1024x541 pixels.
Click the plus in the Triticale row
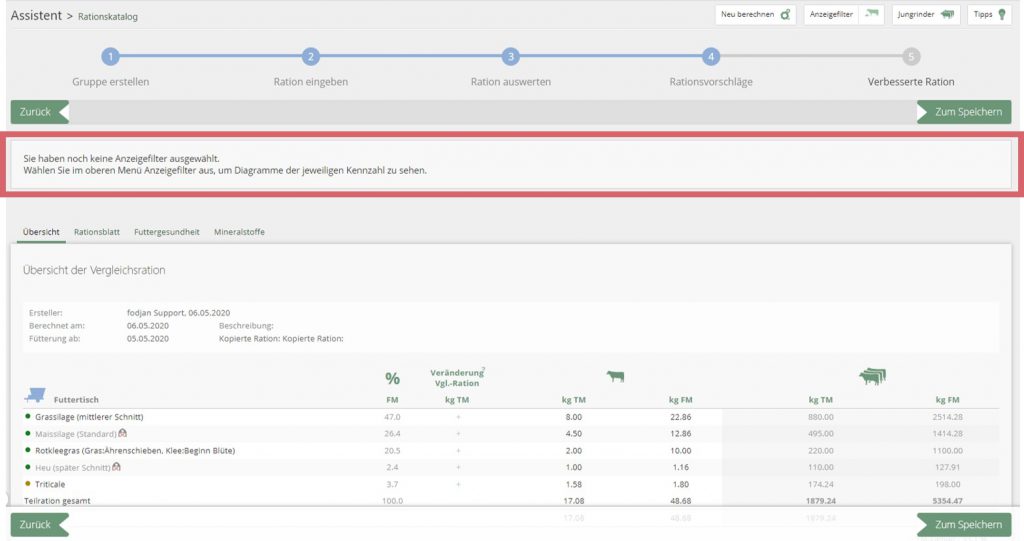tap(458, 485)
